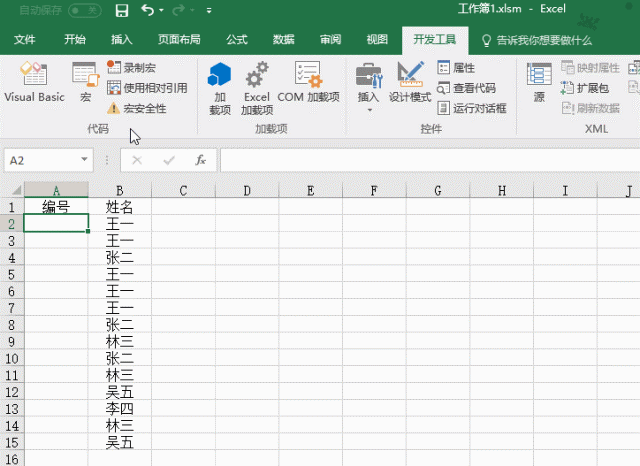640x466 pixels.
Task: Click Refresh Data (刷新数据)
Action: [590, 108]
